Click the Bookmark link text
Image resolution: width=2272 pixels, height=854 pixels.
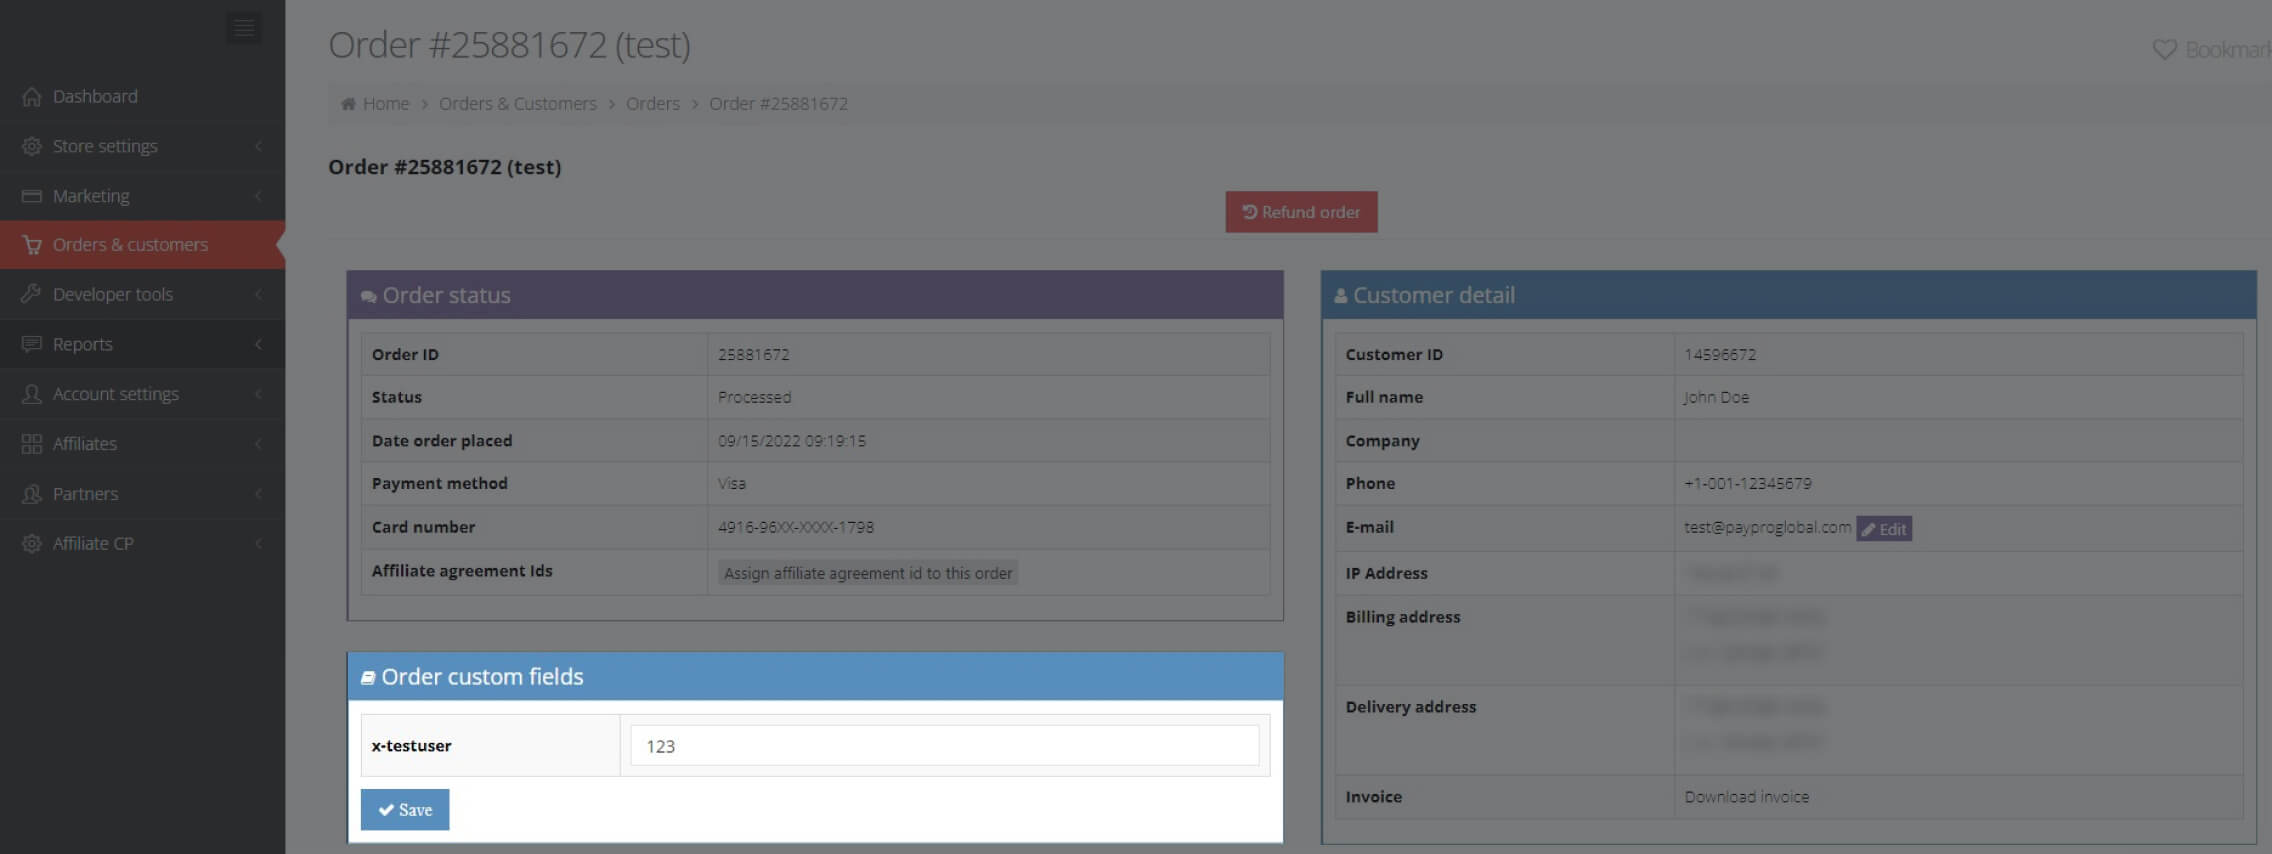point(2227,50)
